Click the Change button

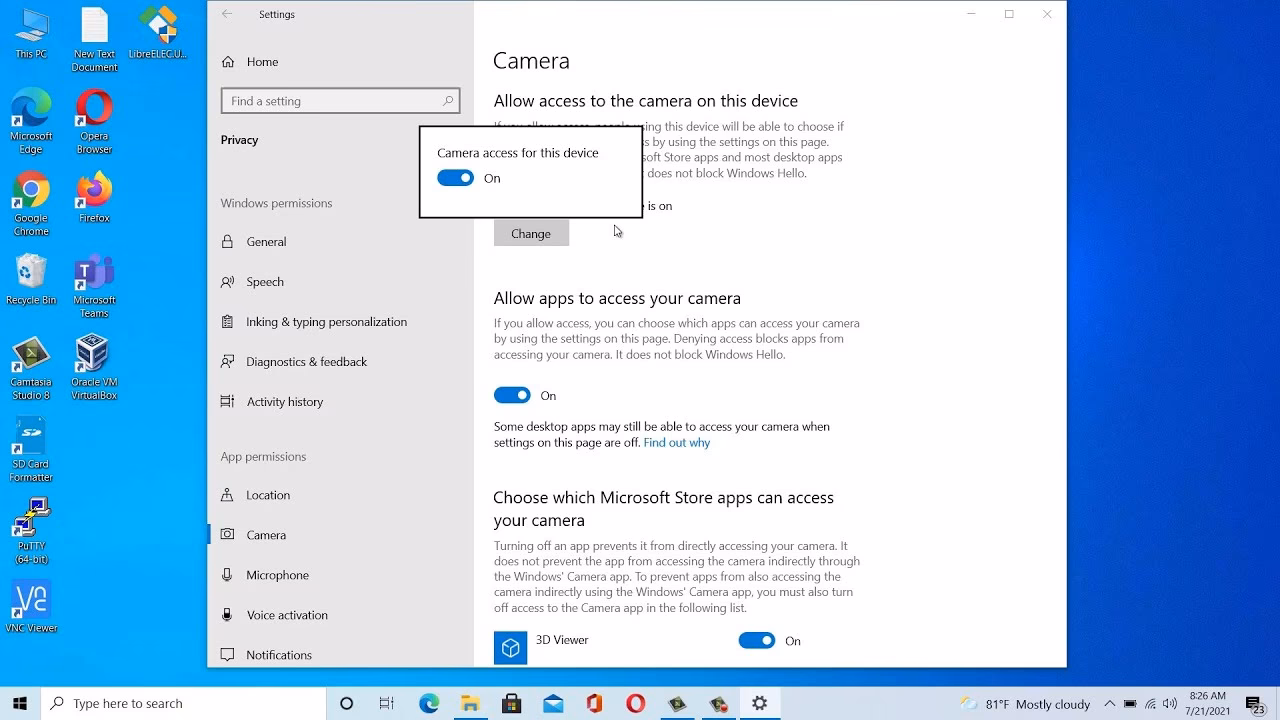tap(531, 234)
